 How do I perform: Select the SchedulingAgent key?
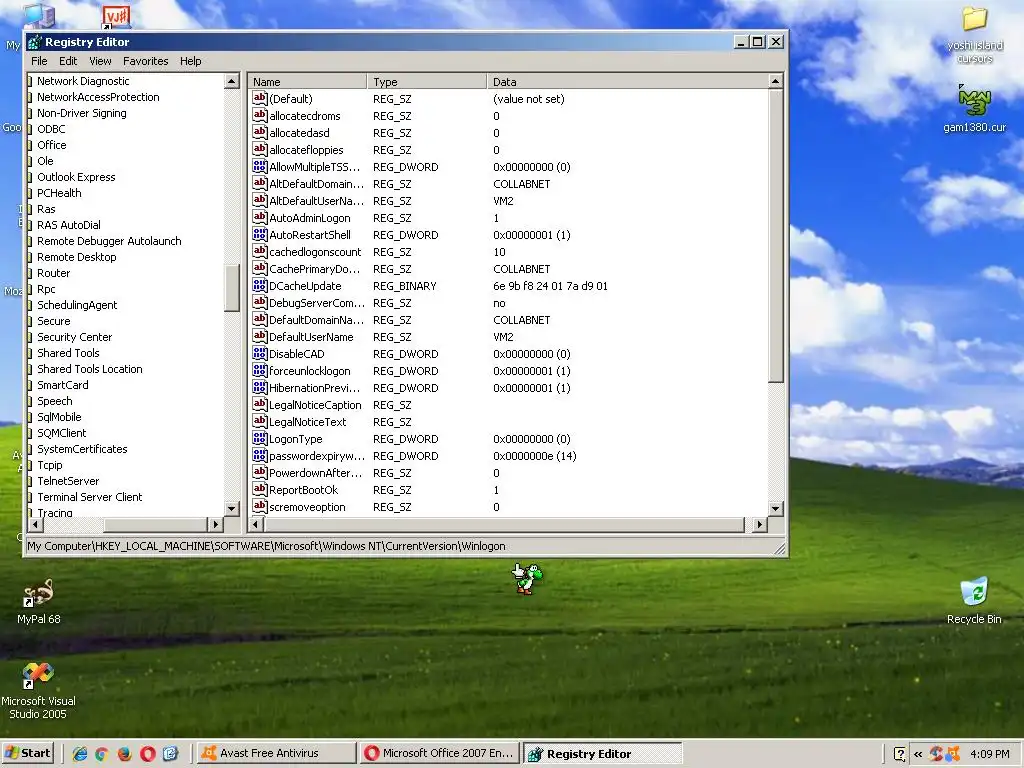pos(77,305)
